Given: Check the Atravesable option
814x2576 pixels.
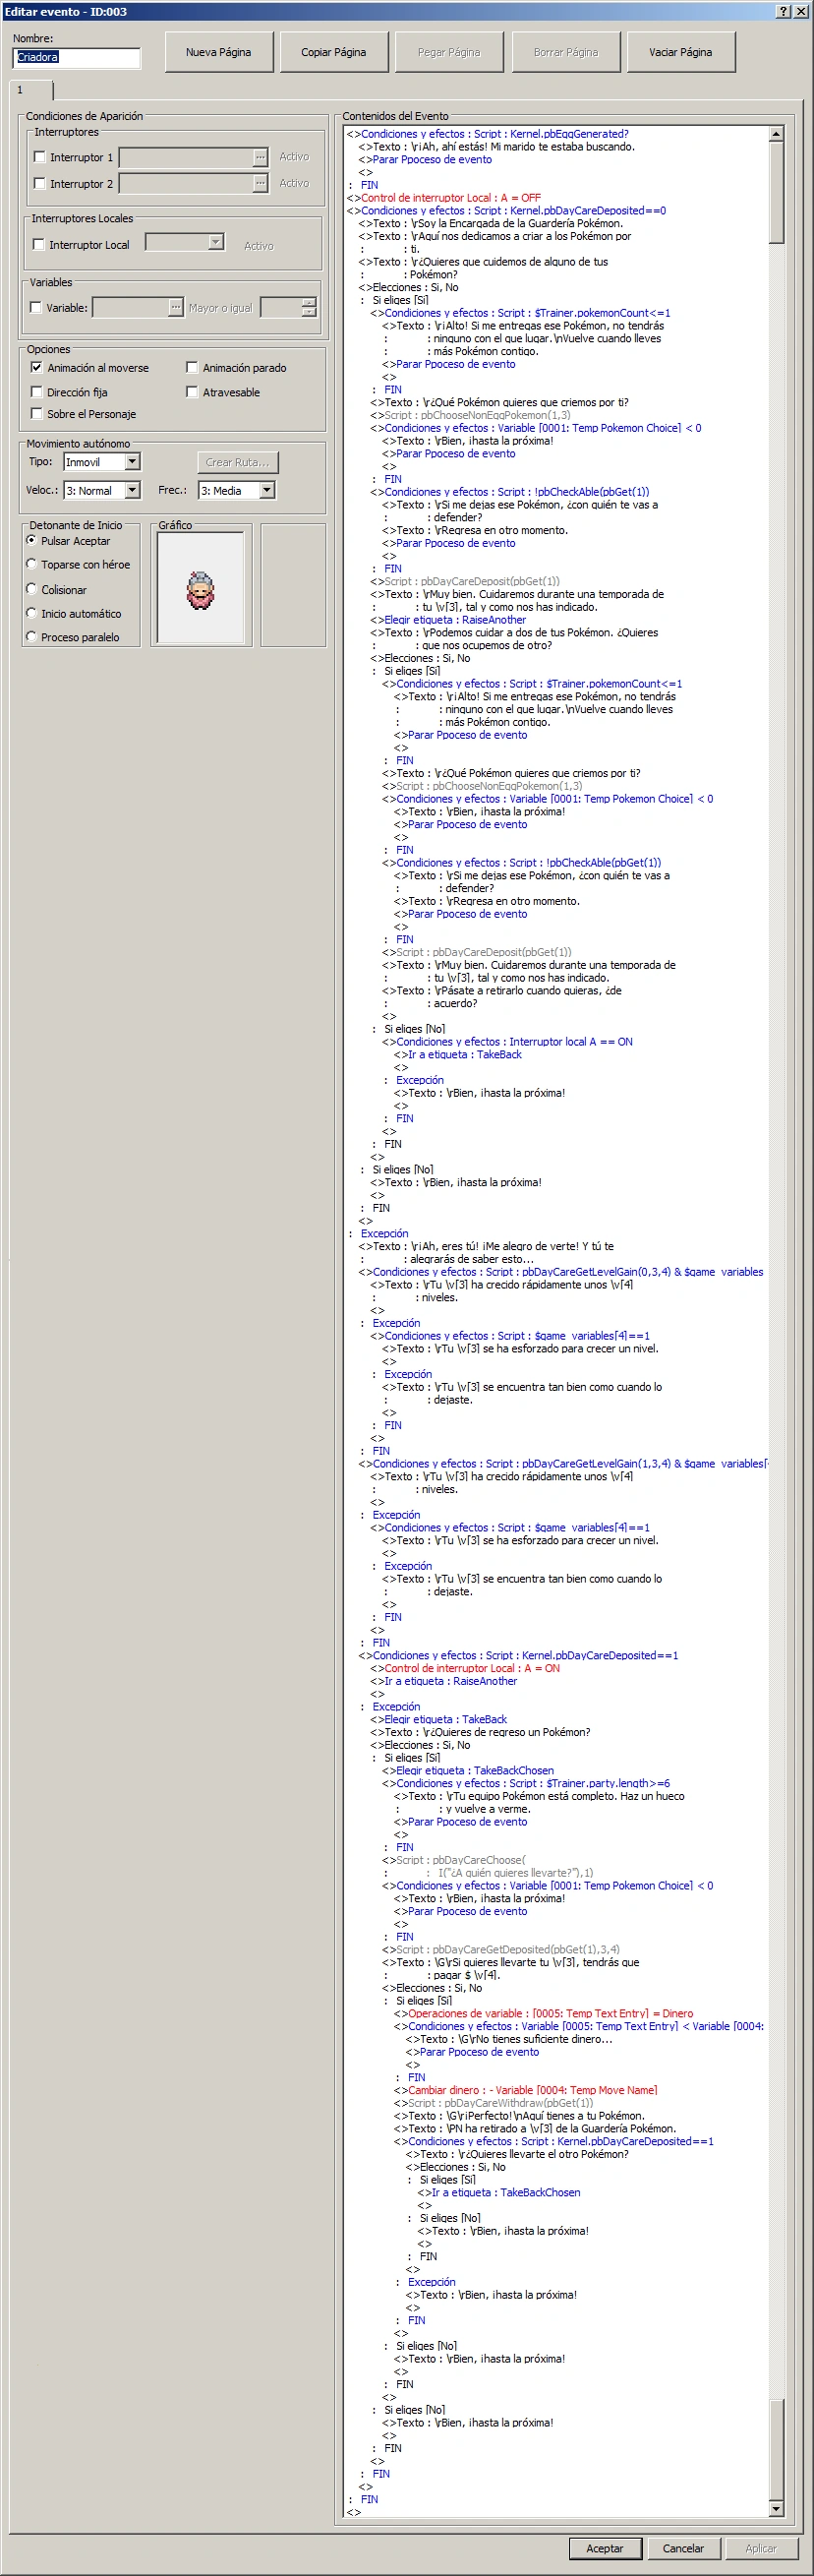Looking at the screenshot, I should 192,392.
